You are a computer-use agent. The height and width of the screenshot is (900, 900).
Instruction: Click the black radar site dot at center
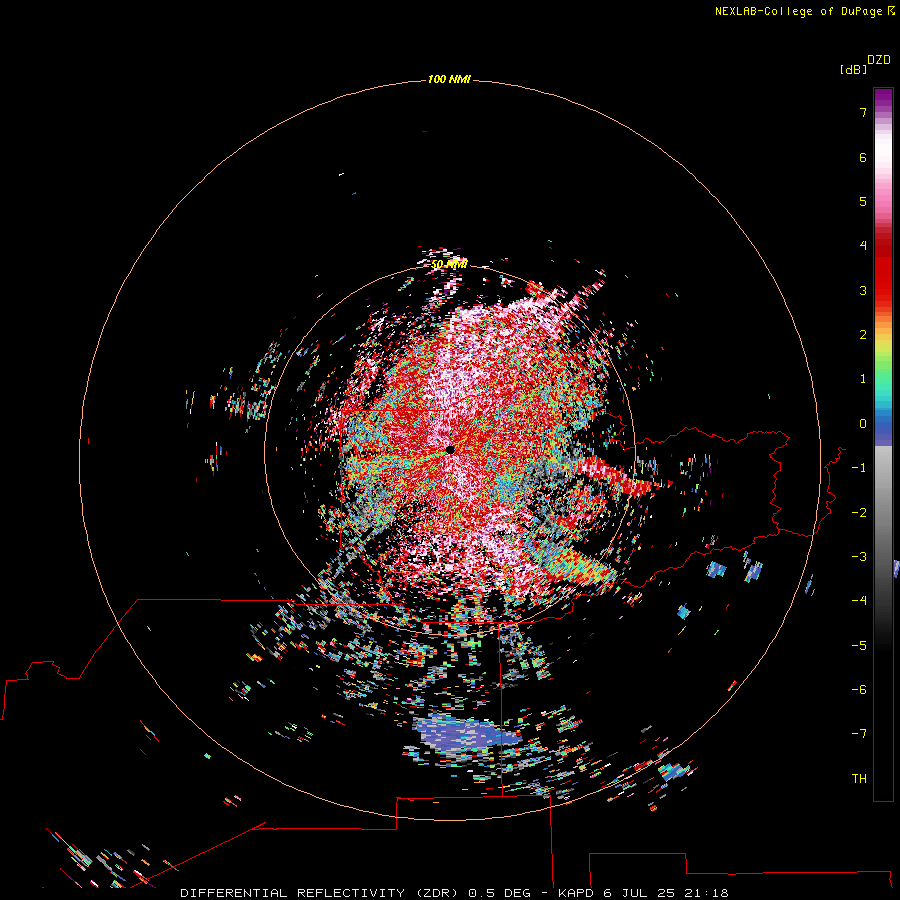tap(450, 450)
